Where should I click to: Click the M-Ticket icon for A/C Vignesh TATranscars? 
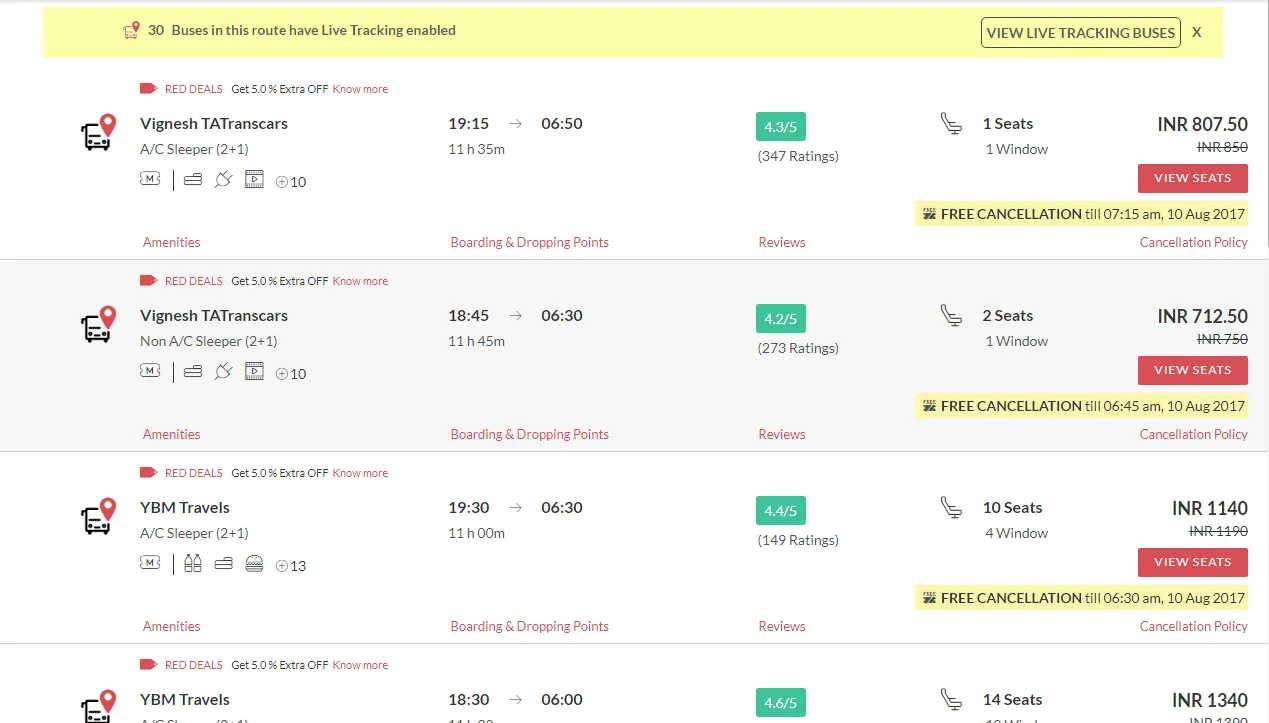pos(150,180)
